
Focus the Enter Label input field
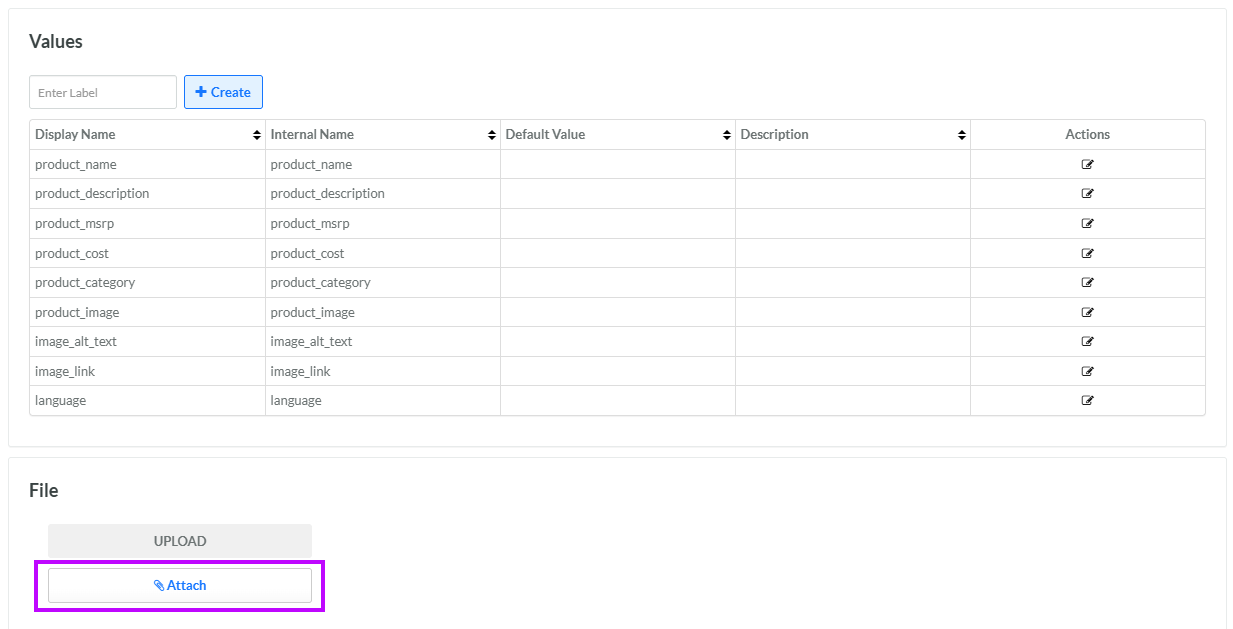click(x=103, y=92)
